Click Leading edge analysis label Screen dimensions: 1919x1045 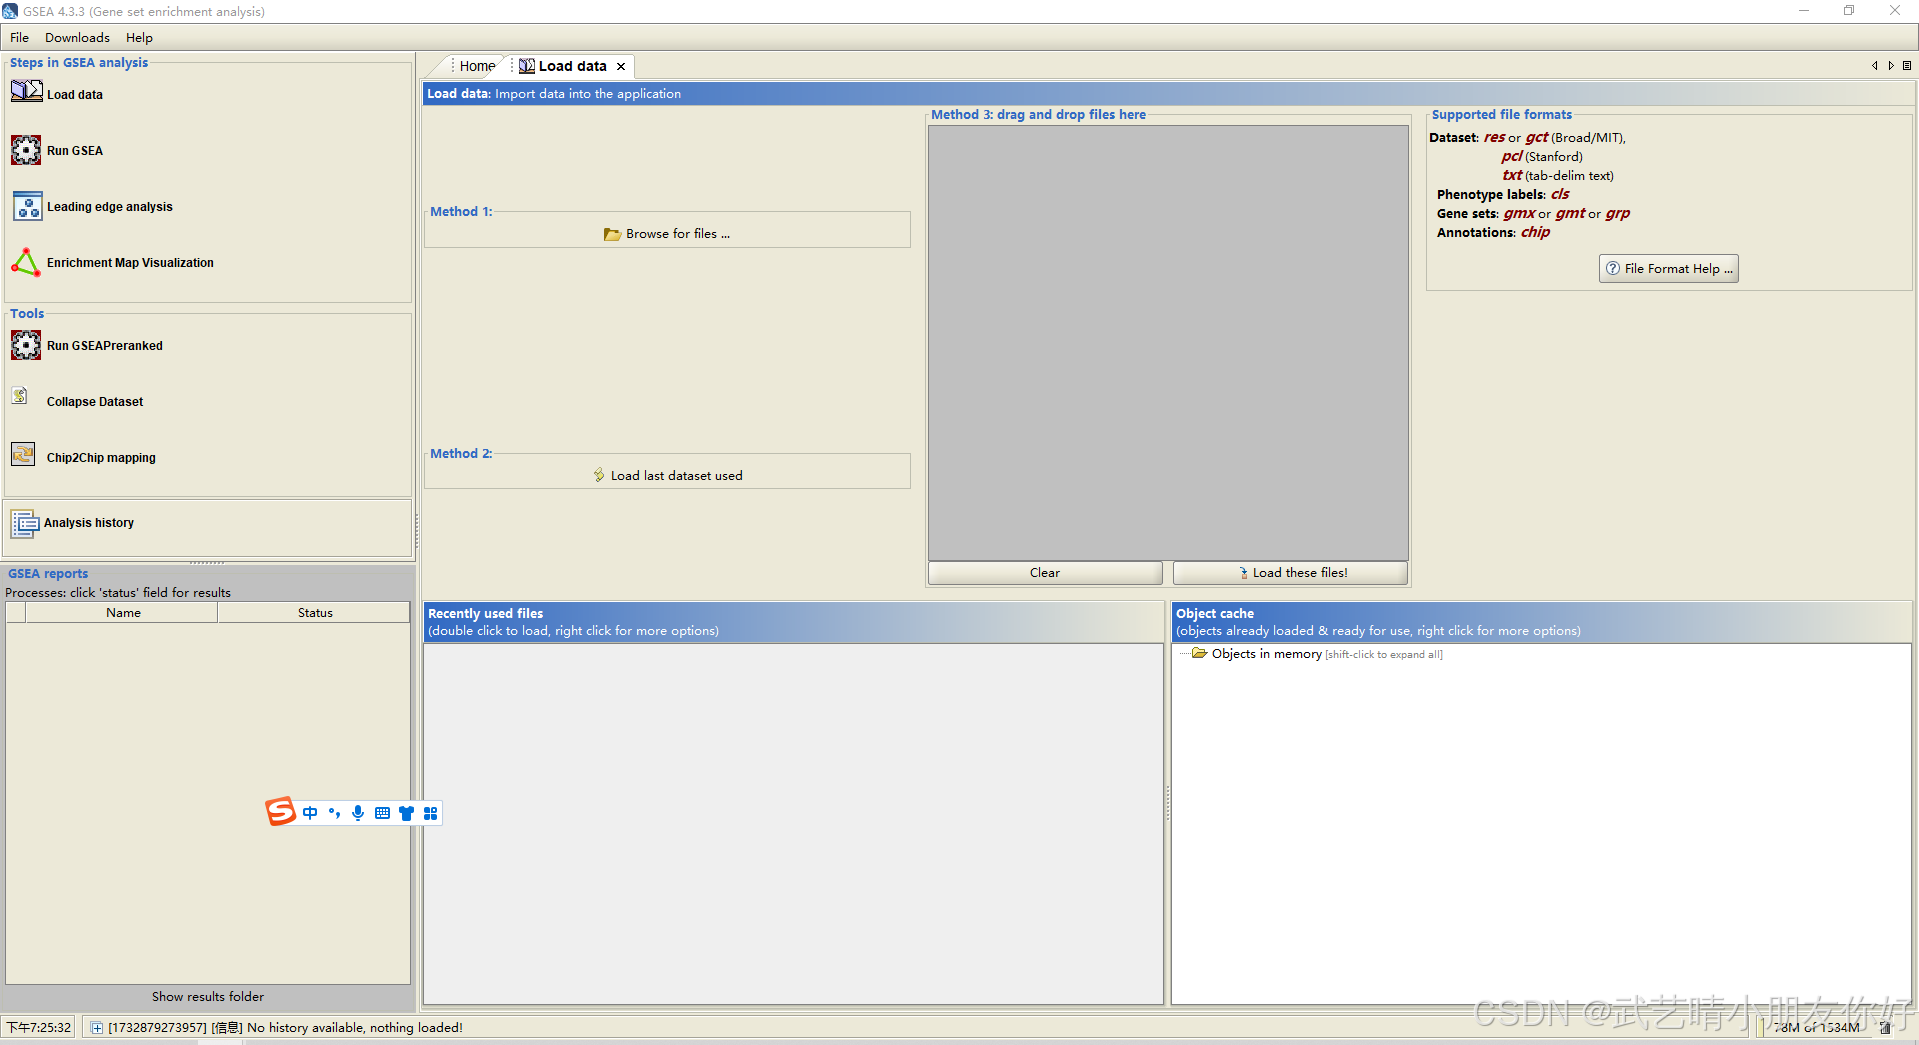[x=110, y=207]
